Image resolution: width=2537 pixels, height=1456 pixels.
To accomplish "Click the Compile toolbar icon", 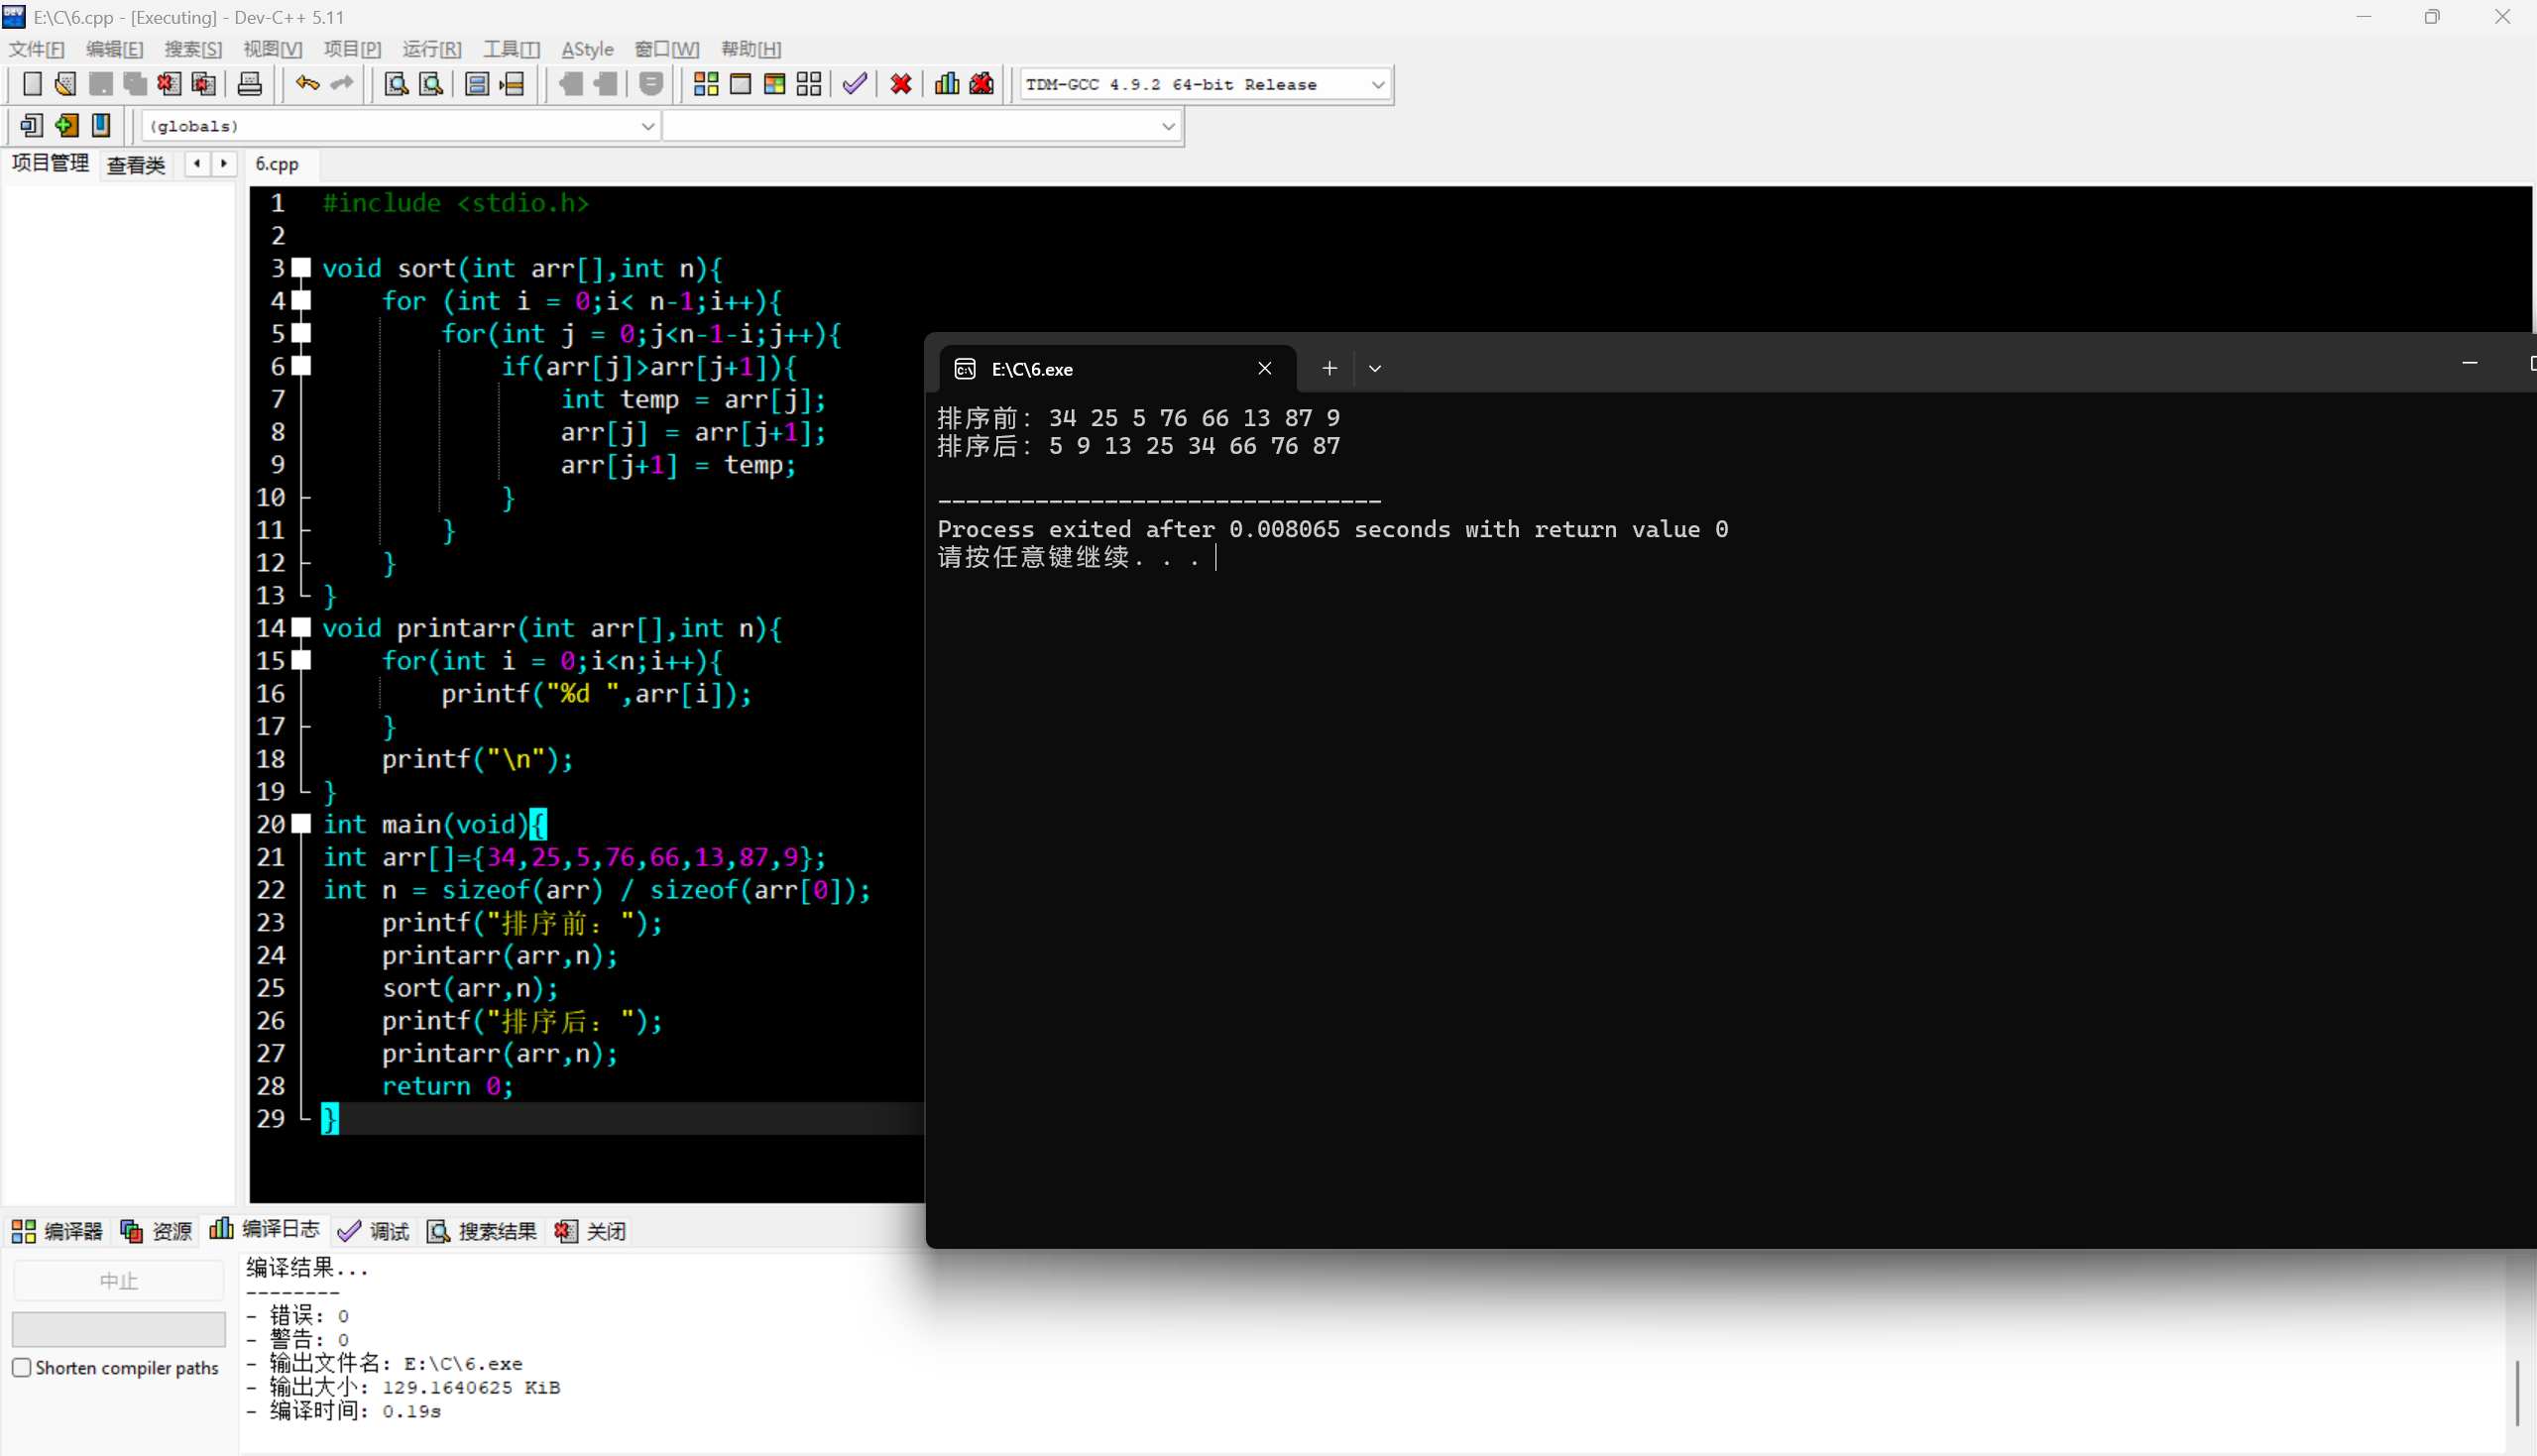I will 706,84.
